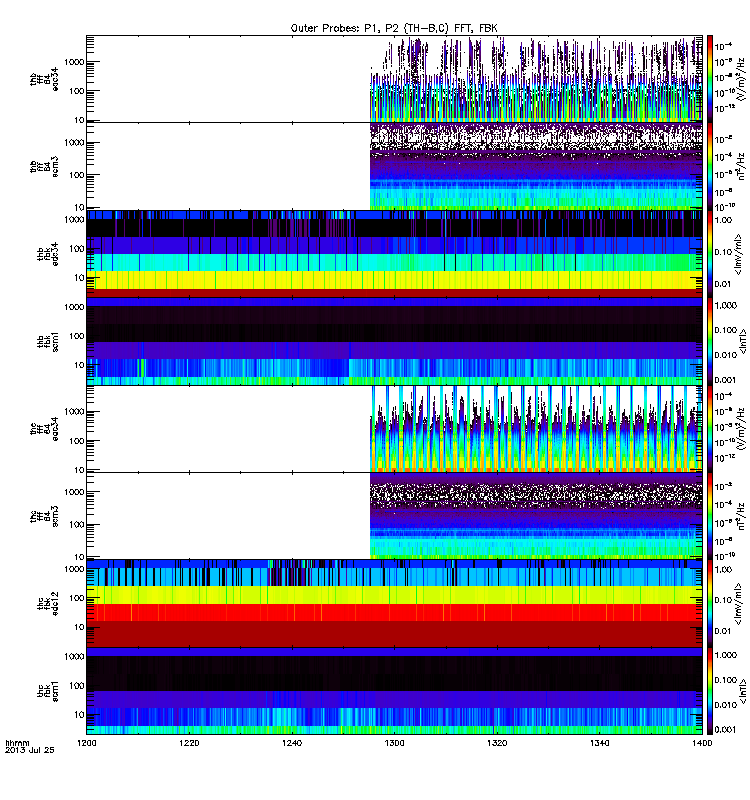Screen dimensions: 750x800
Task: Click the (V/m)²/Hz unit label beside thb eac34 color bar
Action: 743,78
